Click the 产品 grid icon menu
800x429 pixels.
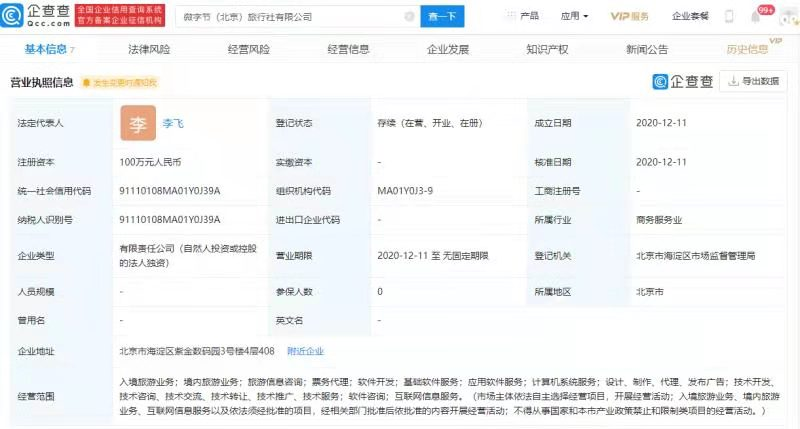(523, 17)
